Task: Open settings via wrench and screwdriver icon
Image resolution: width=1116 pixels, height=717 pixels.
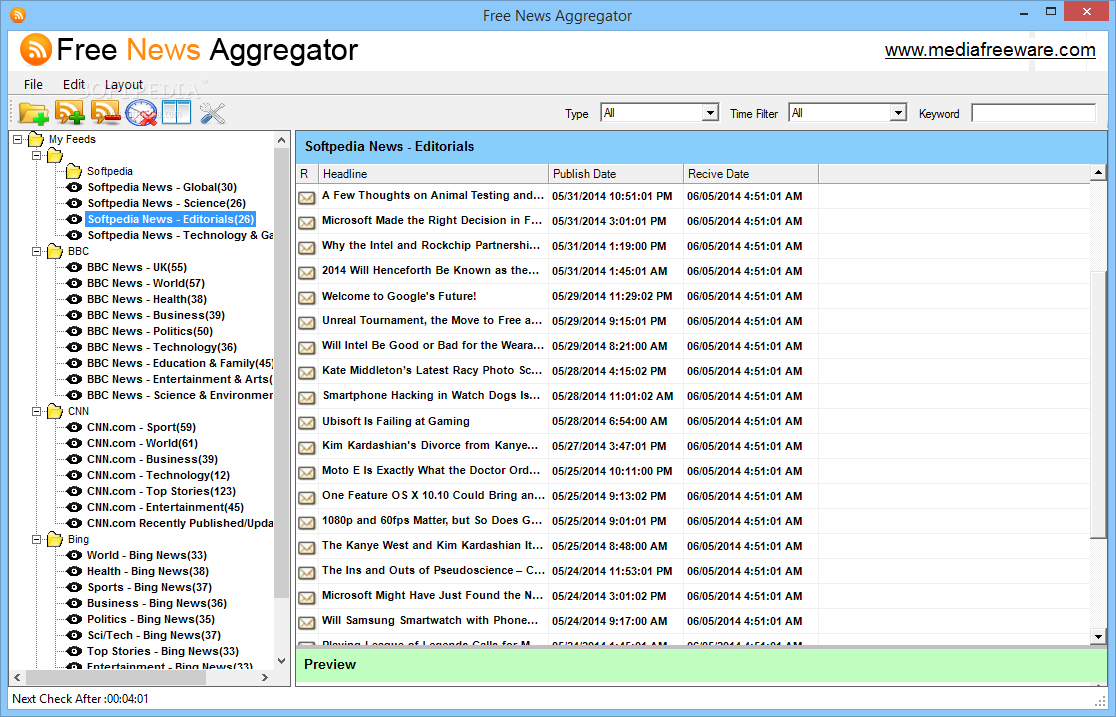Action: pos(212,112)
